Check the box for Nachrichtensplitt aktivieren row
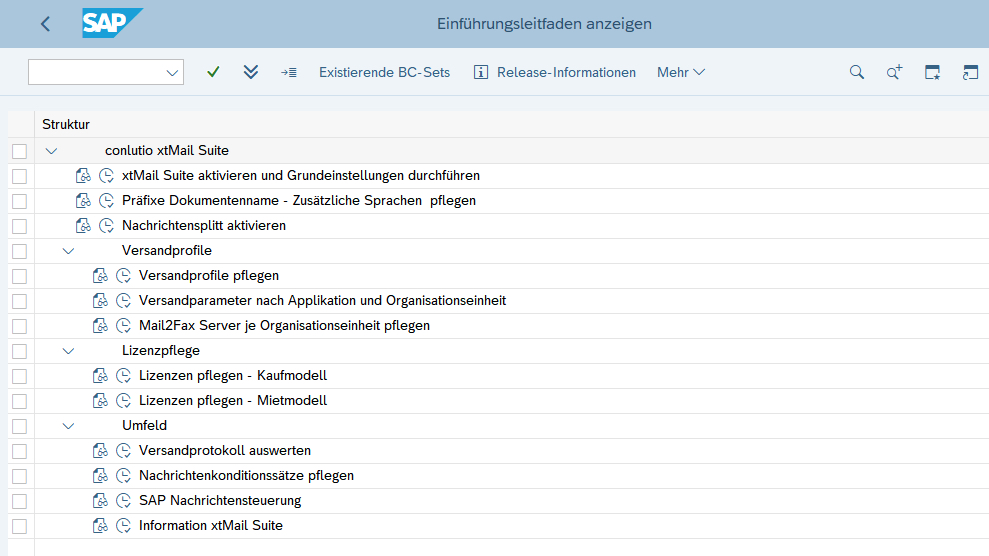 (x=20, y=226)
